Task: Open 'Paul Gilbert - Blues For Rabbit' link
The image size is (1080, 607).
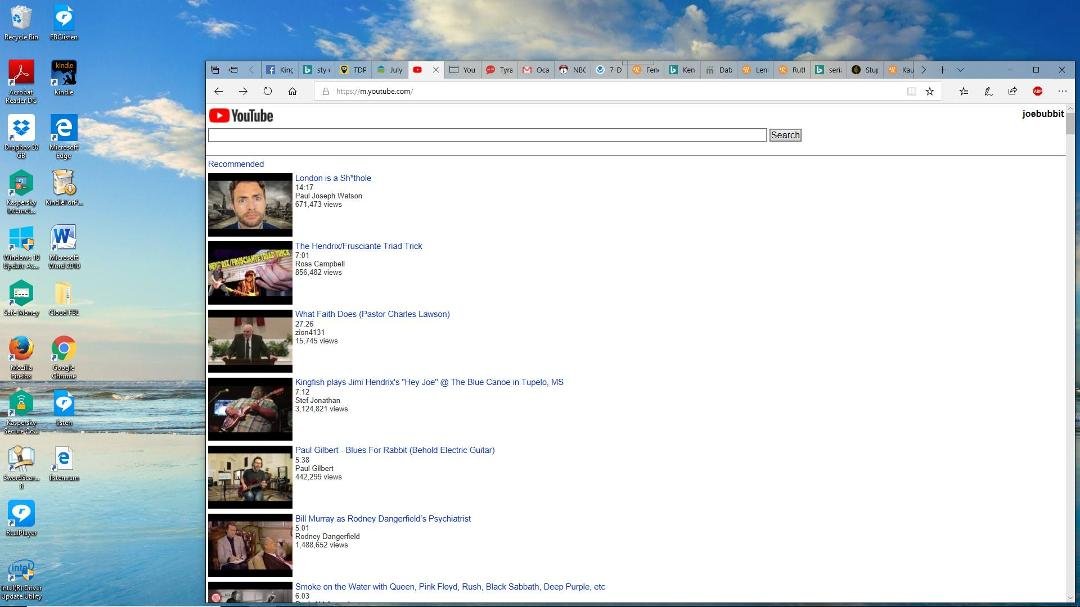Action: 395,451
